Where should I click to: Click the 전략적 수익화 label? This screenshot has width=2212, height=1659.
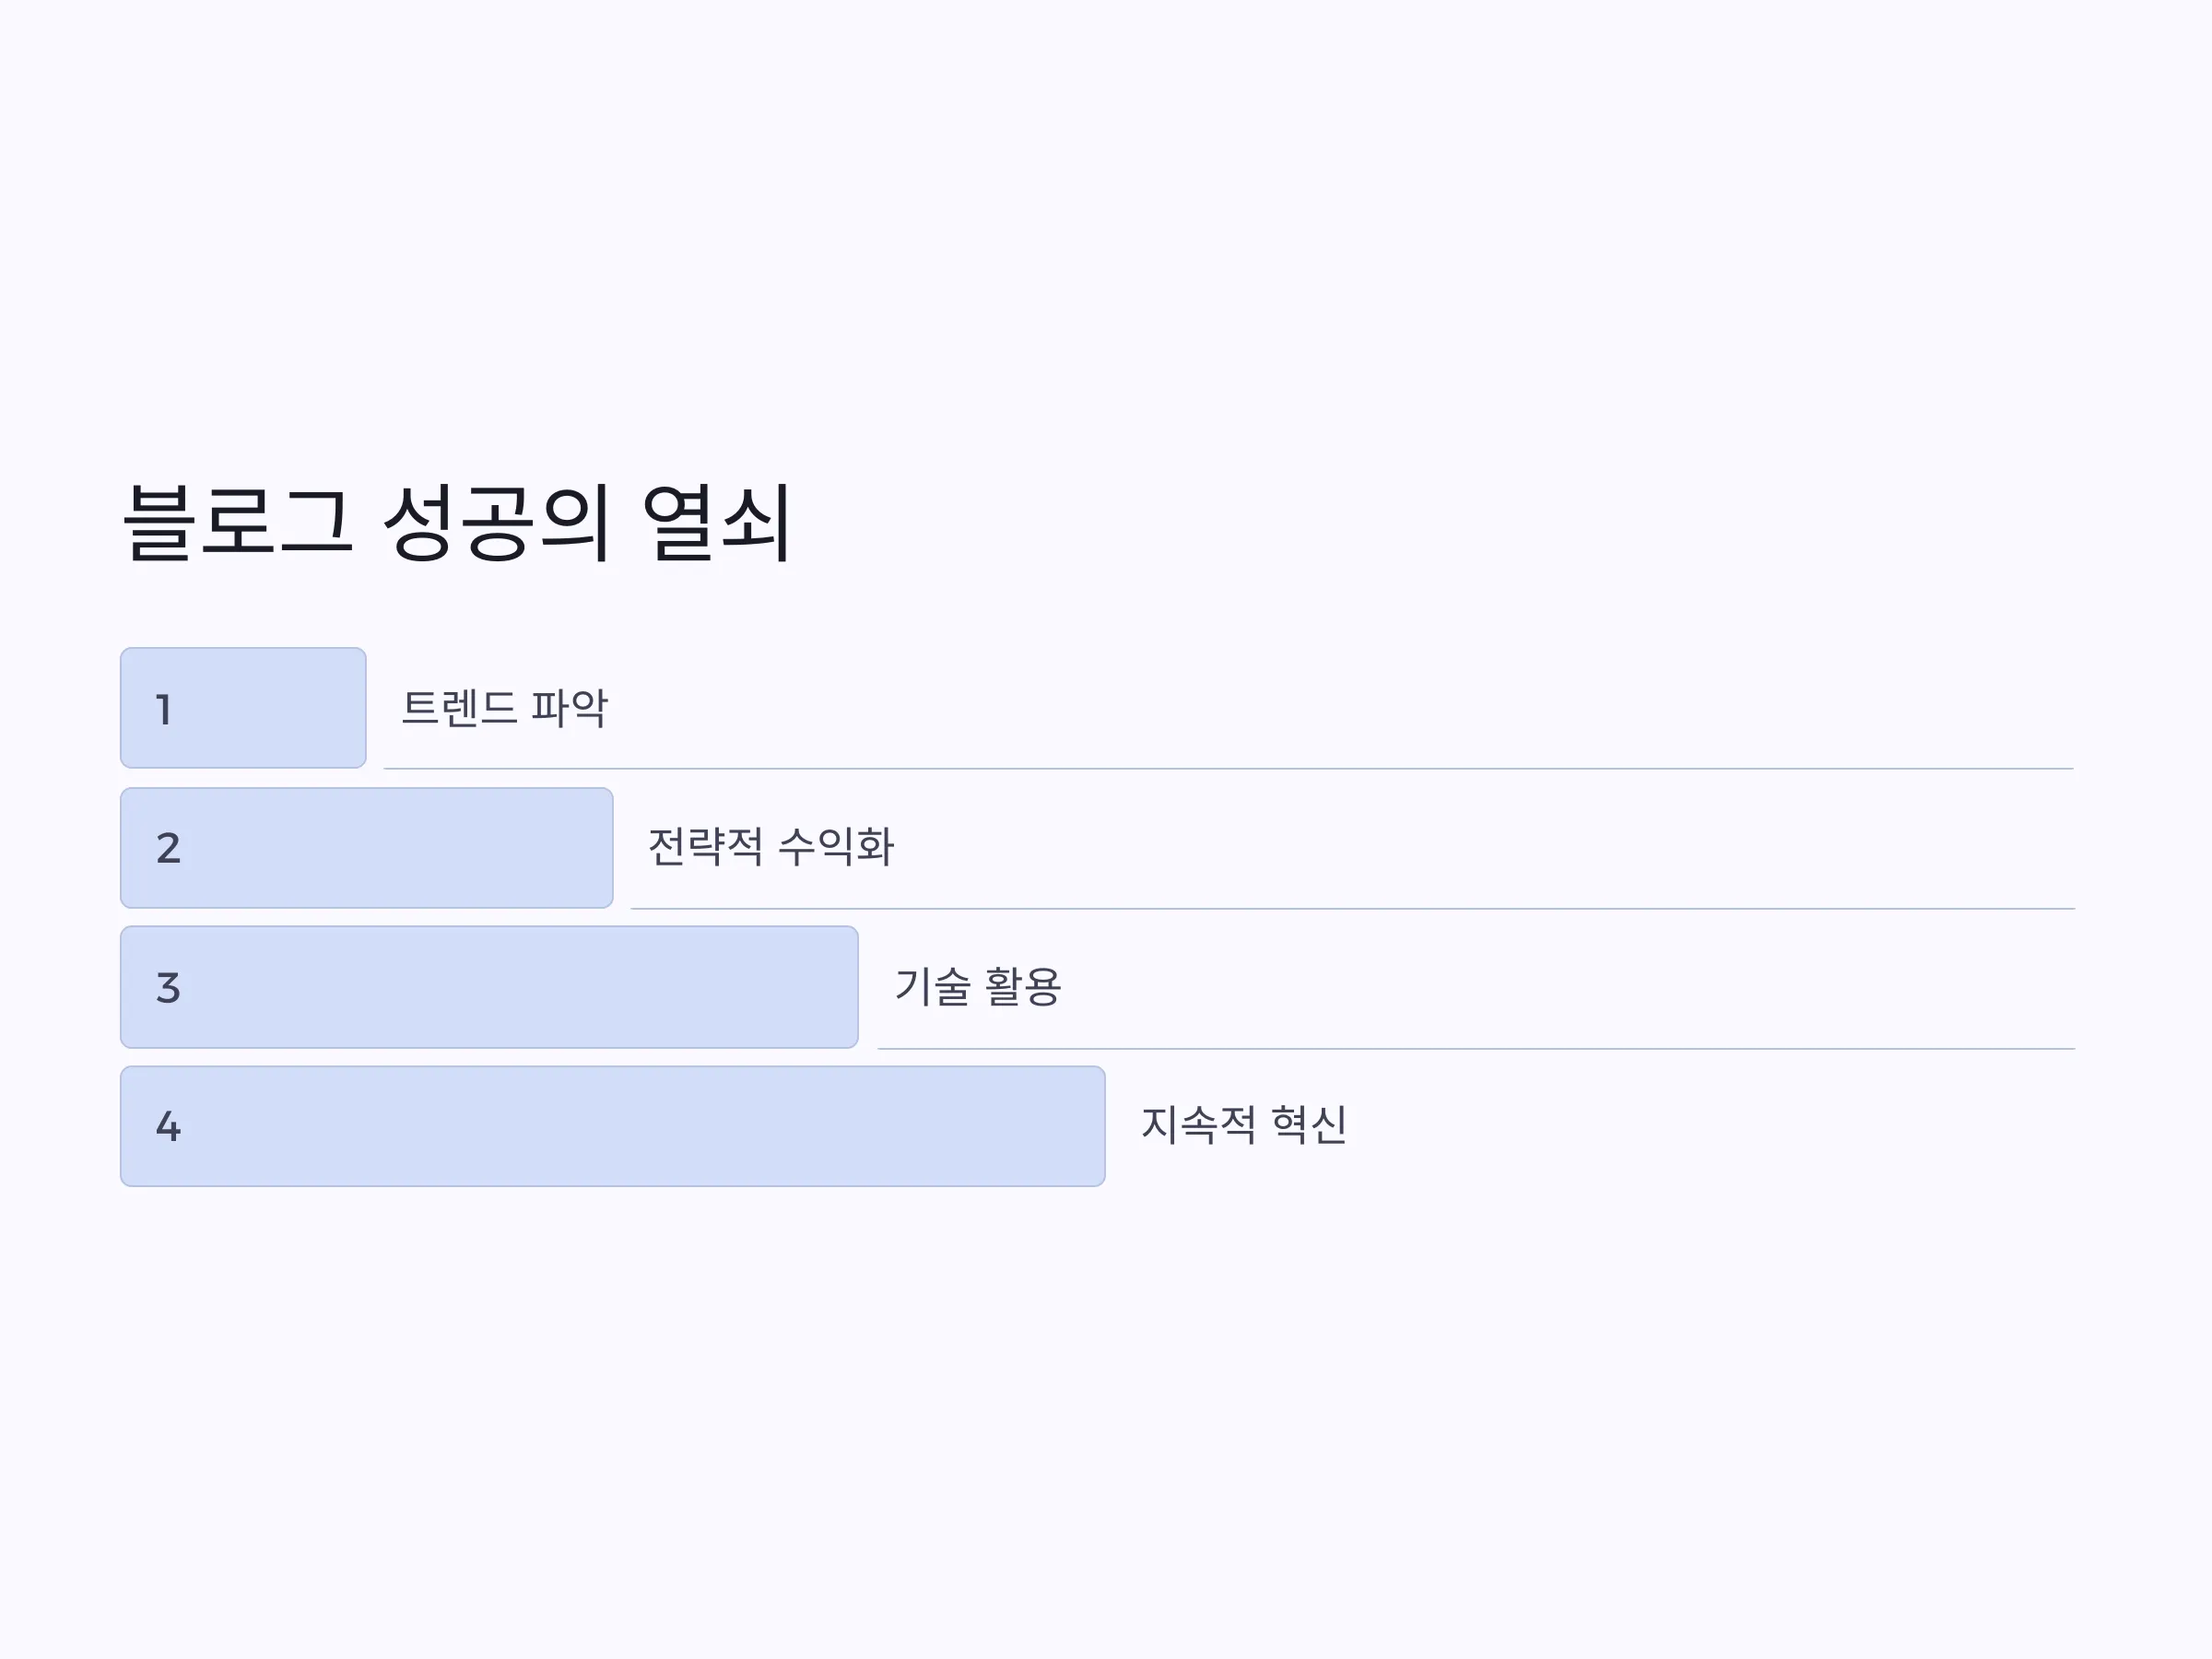click(771, 847)
